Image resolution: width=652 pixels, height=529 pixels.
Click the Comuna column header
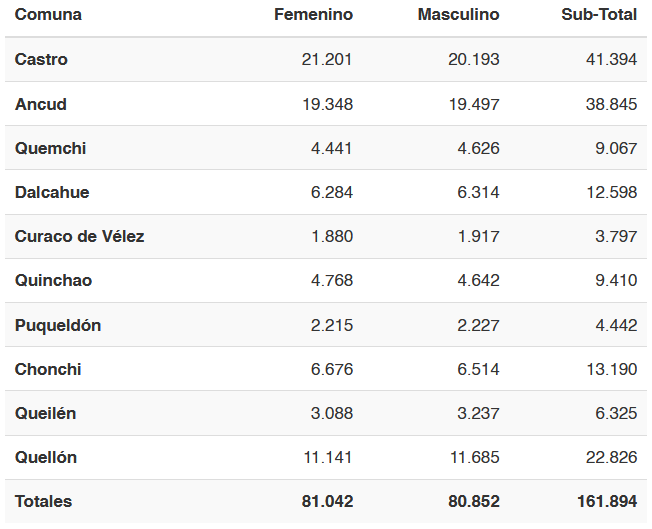point(48,15)
